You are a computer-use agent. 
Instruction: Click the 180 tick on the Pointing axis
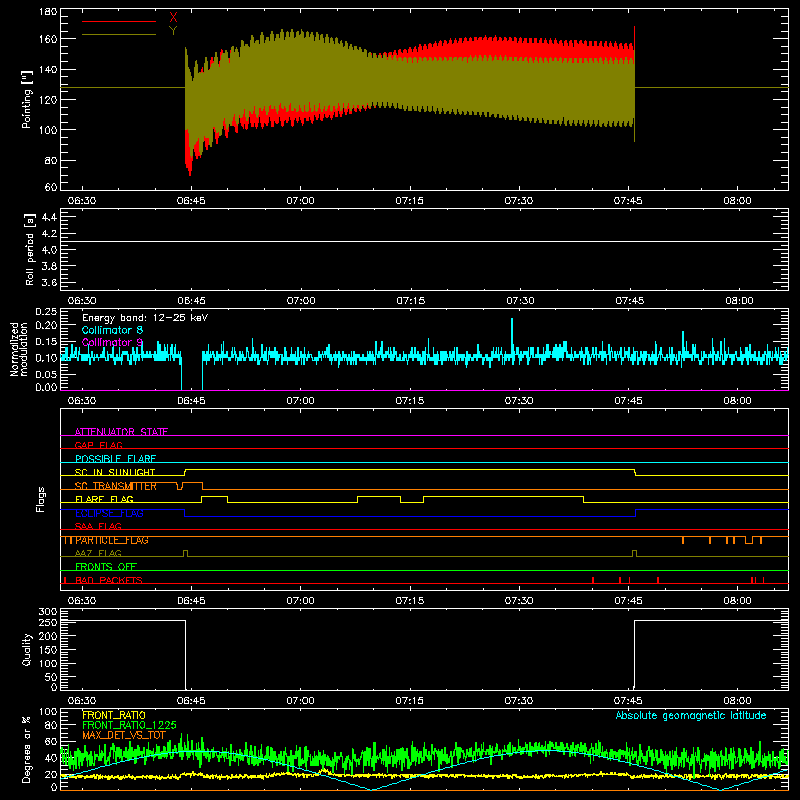(48, 12)
